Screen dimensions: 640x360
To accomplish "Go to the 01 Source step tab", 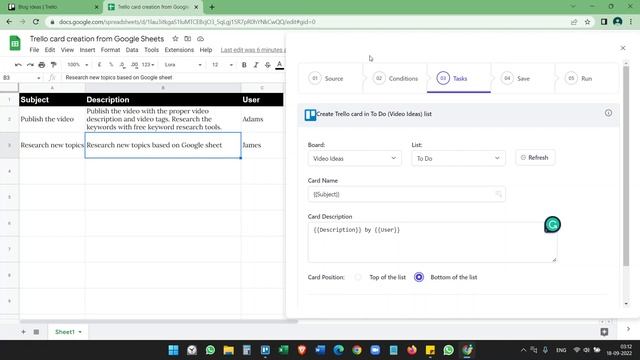I will pos(331,78).
